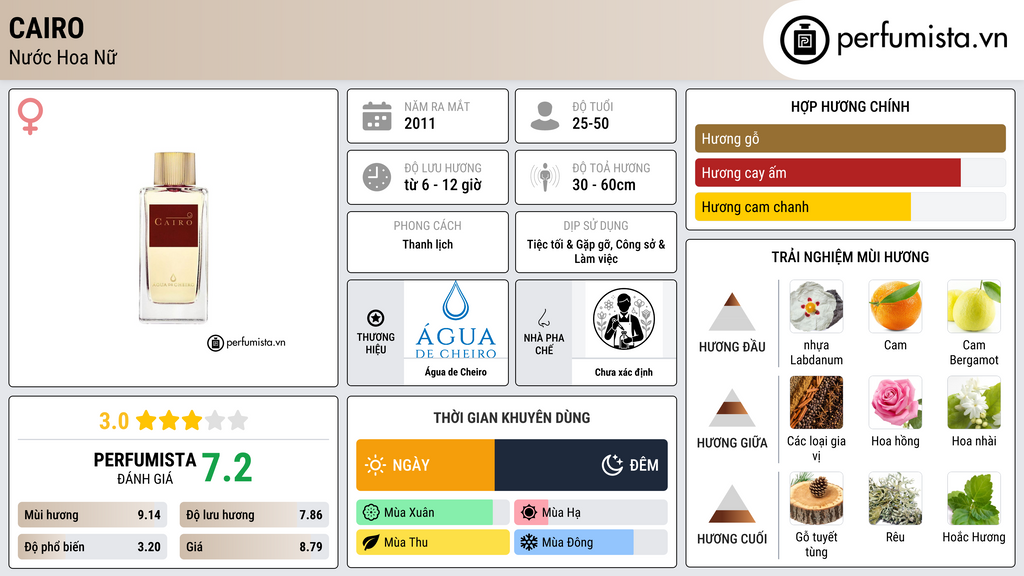This screenshot has width=1024, height=576.
Task: Select the Hoa nhài jasmine note image
Action: [x=974, y=402]
